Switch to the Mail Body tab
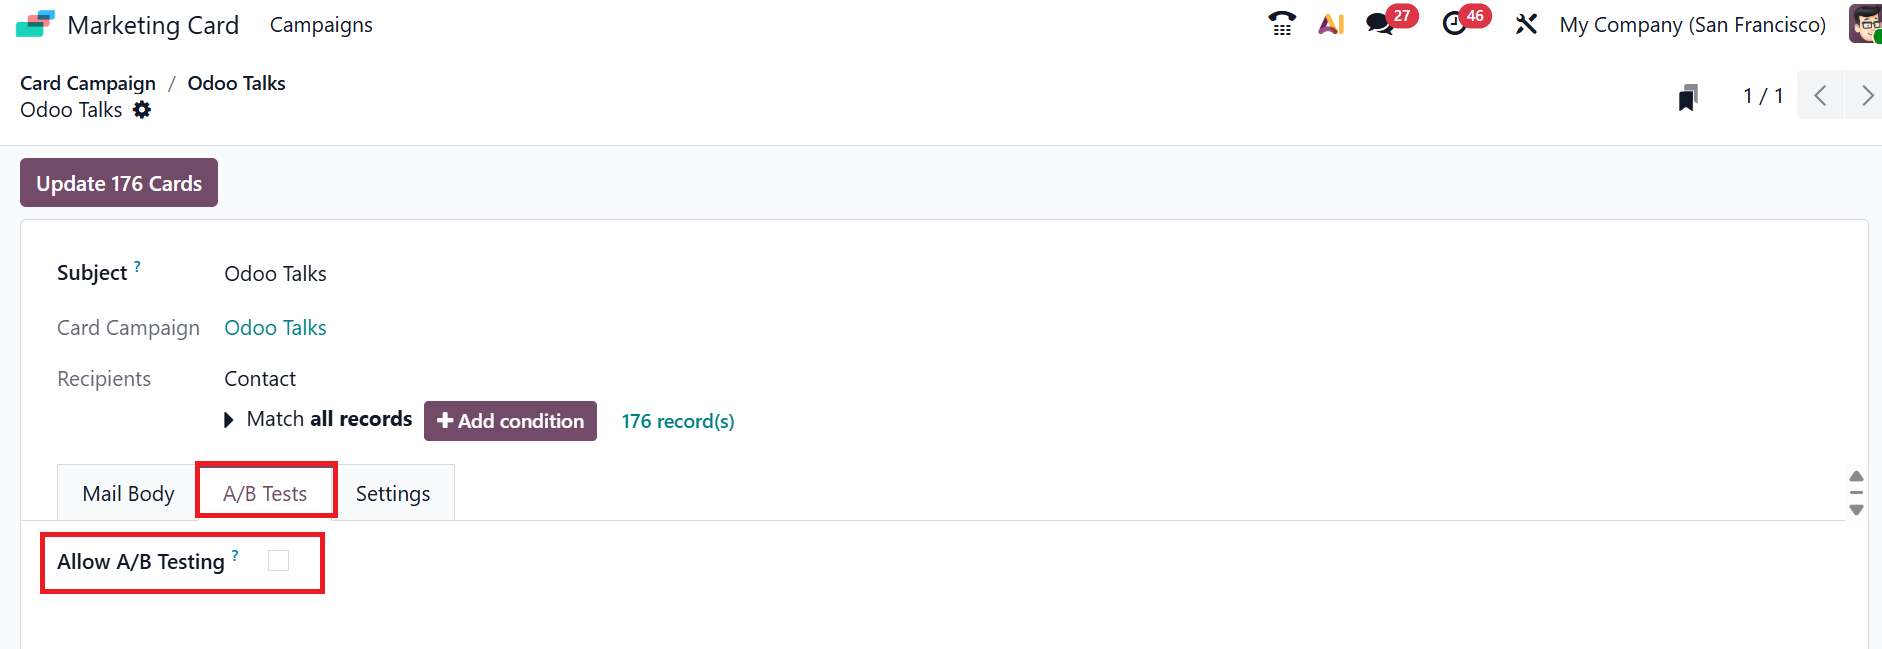1882x649 pixels. [128, 494]
